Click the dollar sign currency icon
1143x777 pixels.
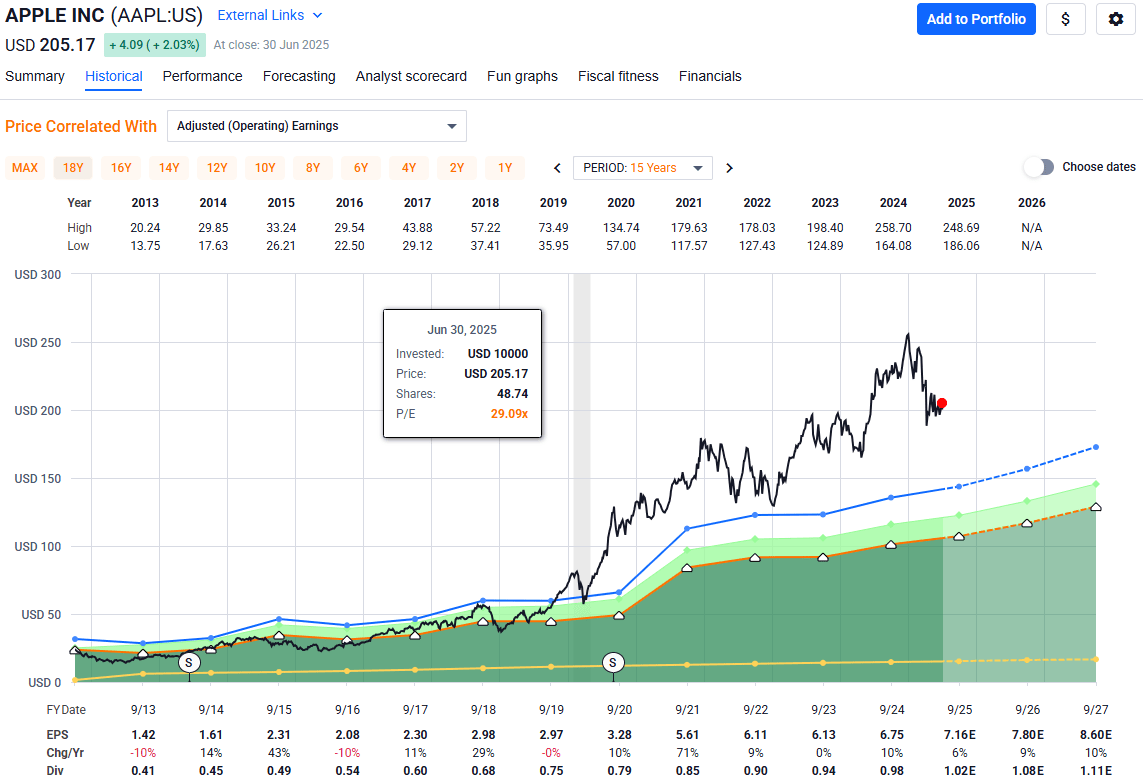pyautogui.click(x=1065, y=19)
